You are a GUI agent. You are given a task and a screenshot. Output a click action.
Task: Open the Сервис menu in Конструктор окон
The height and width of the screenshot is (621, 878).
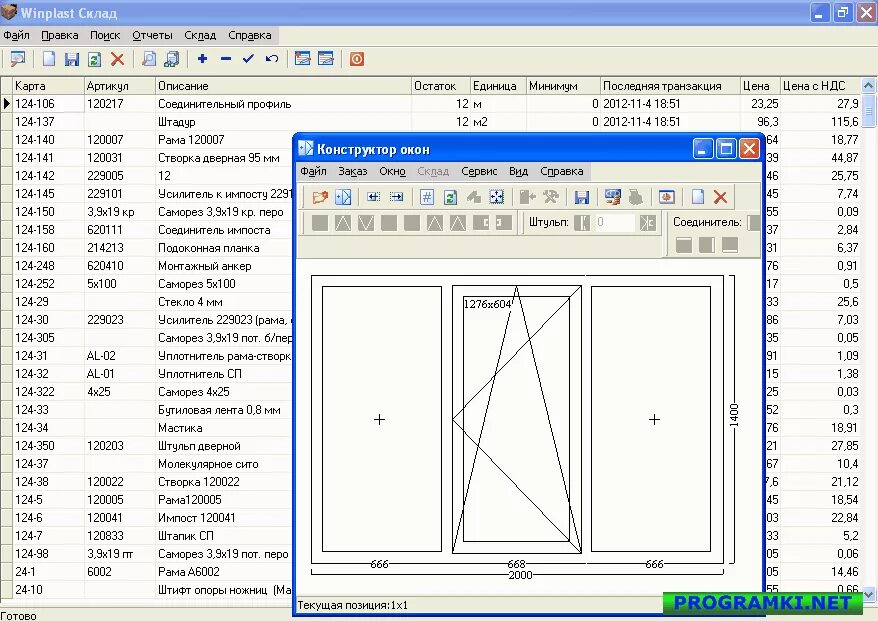(x=479, y=171)
